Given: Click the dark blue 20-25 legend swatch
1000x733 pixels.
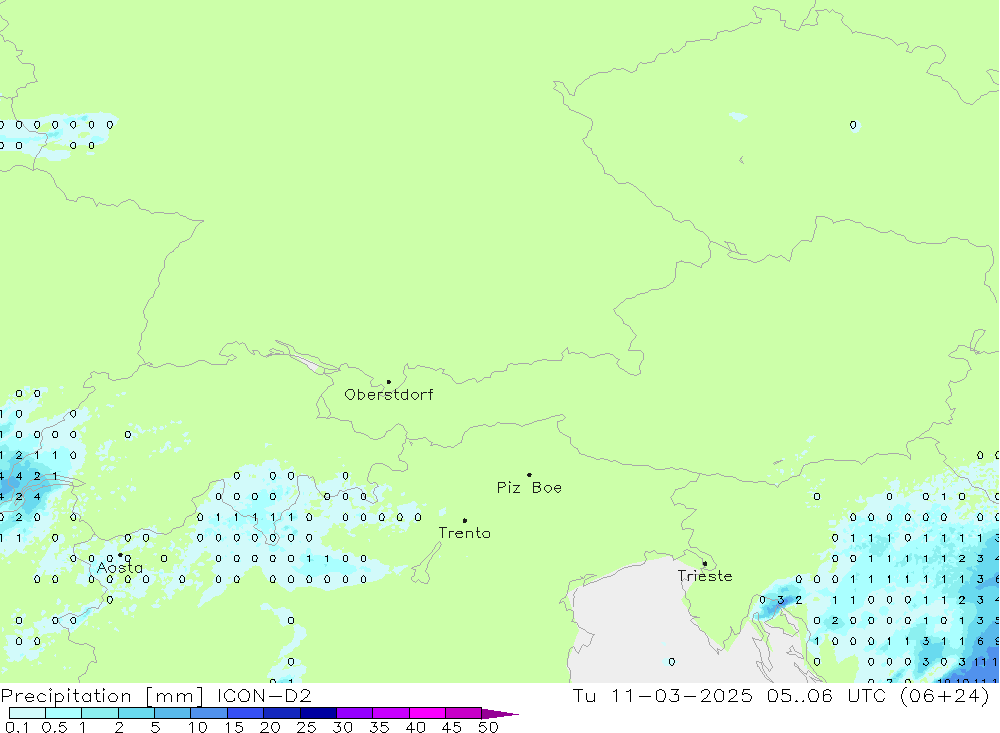Looking at the screenshot, I should click(x=281, y=713).
